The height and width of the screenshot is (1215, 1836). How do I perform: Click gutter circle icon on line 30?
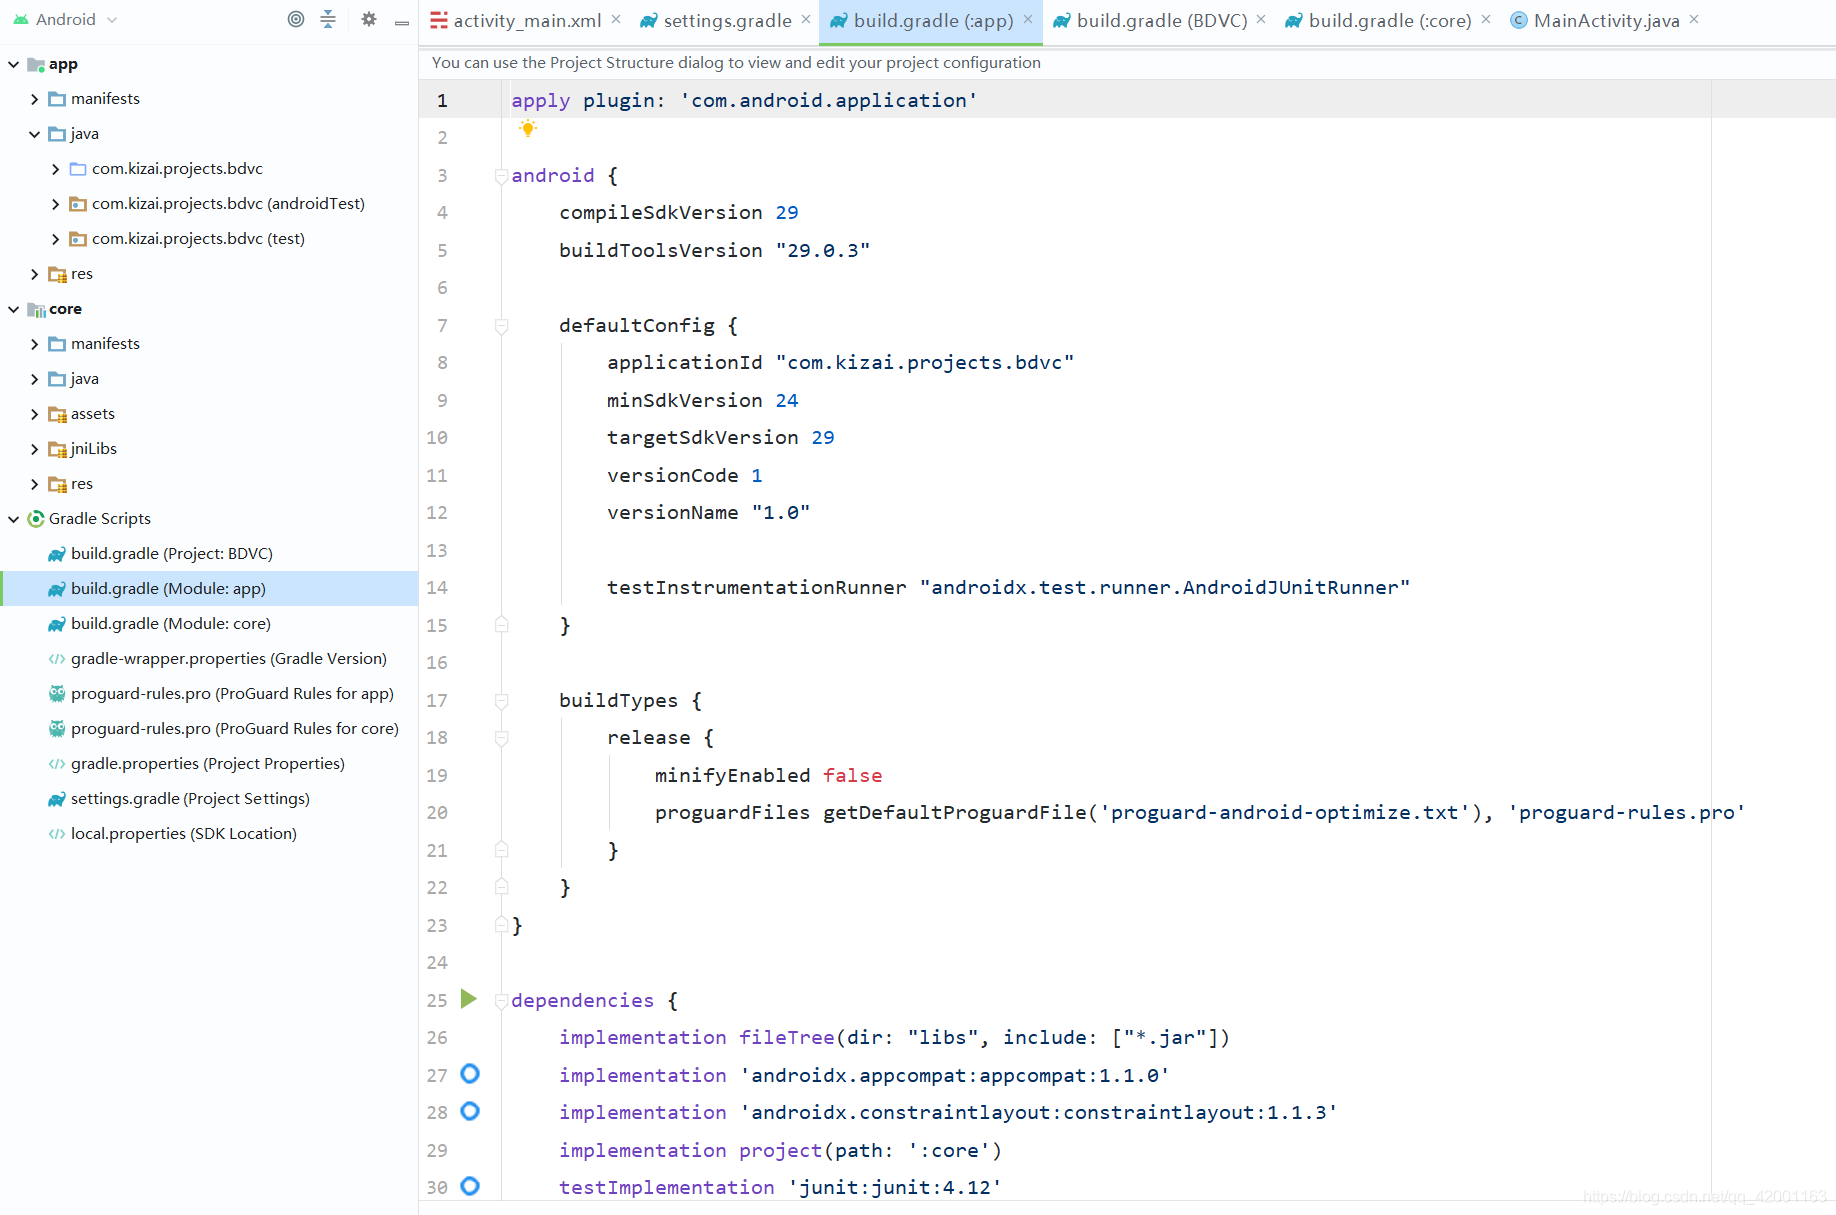(x=470, y=1186)
